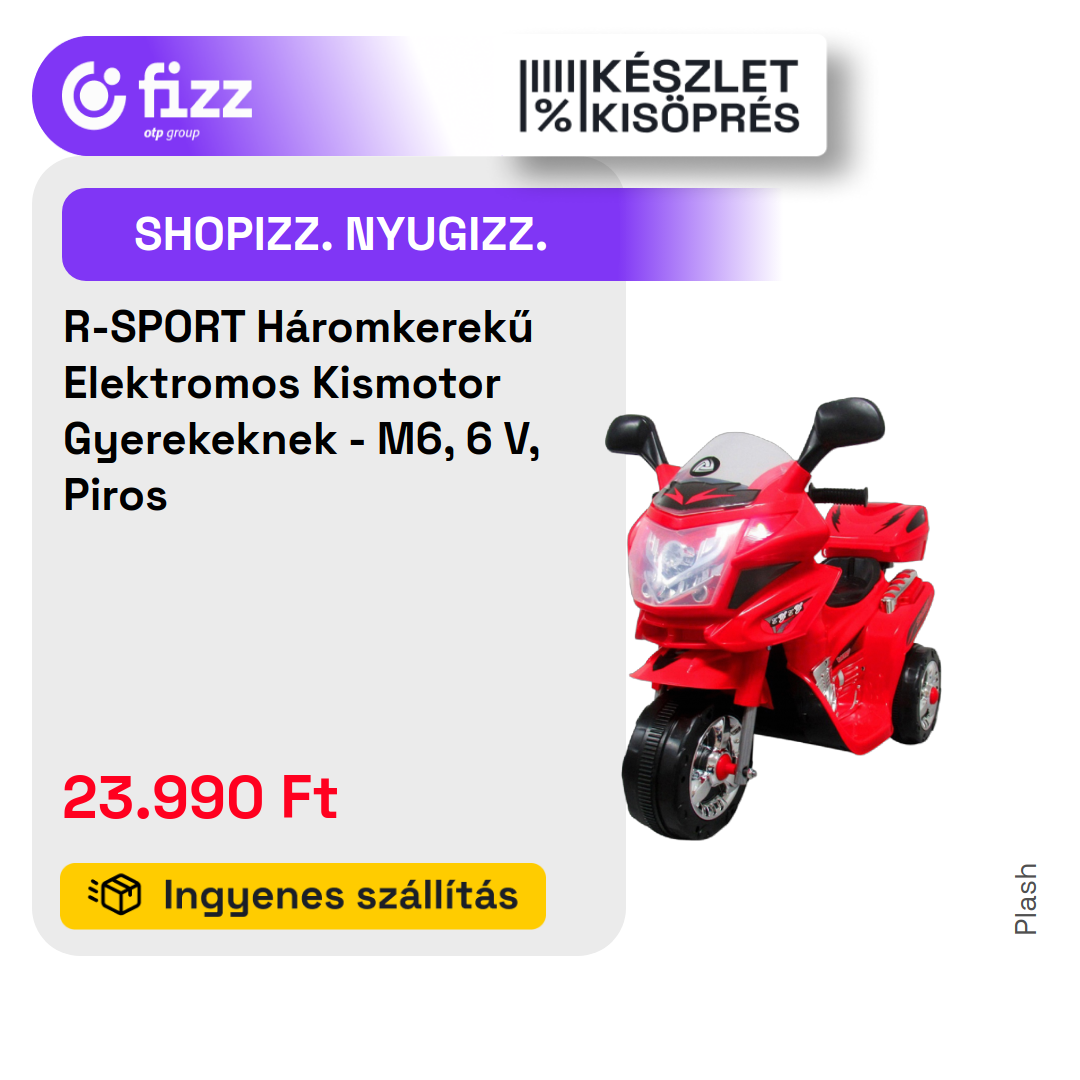Click the Piros color word in title
Screen dimensions: 1080x1080
pyautogui.click(x=116, y=496)
